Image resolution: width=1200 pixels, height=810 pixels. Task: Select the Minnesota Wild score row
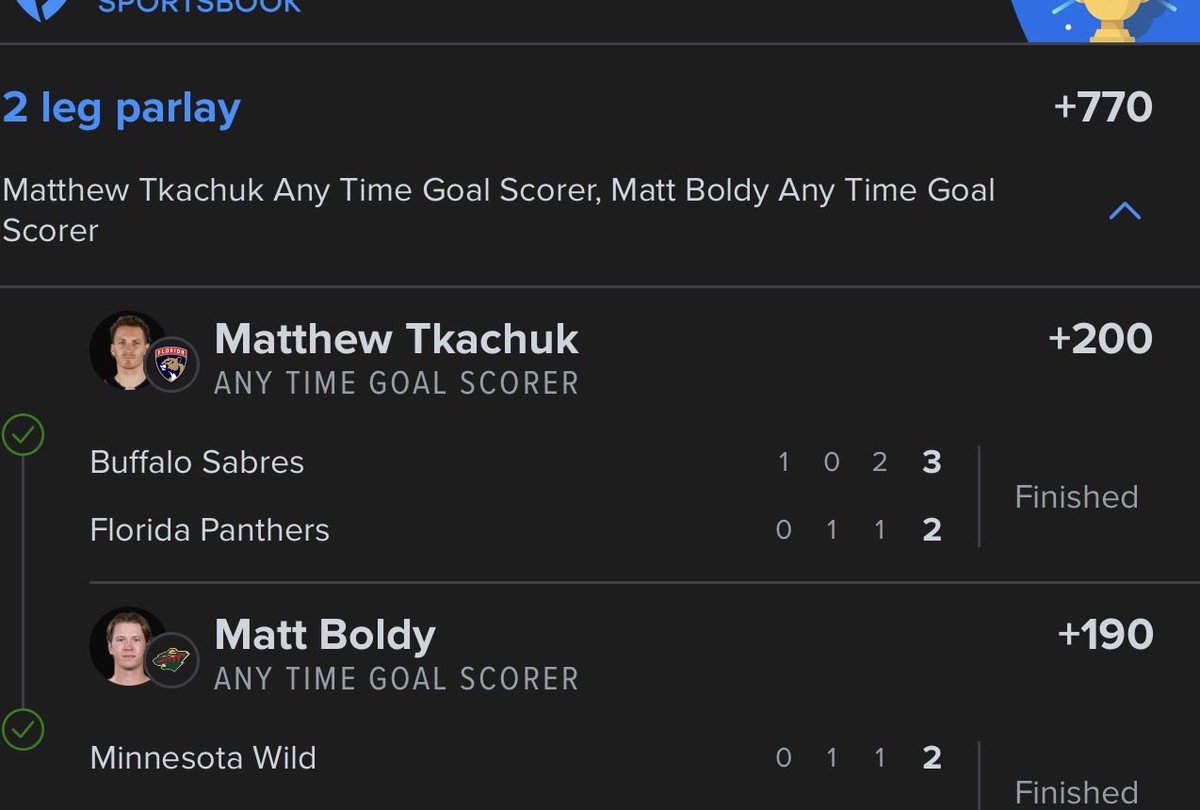(516, 758)
